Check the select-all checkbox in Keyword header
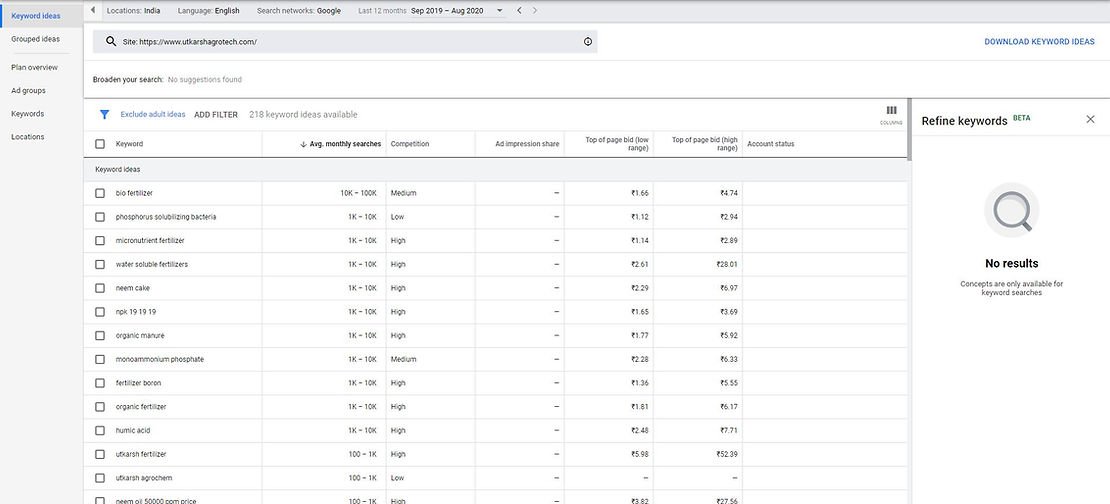This screenshot has width=1110, height=504. [x=100, y=144]
